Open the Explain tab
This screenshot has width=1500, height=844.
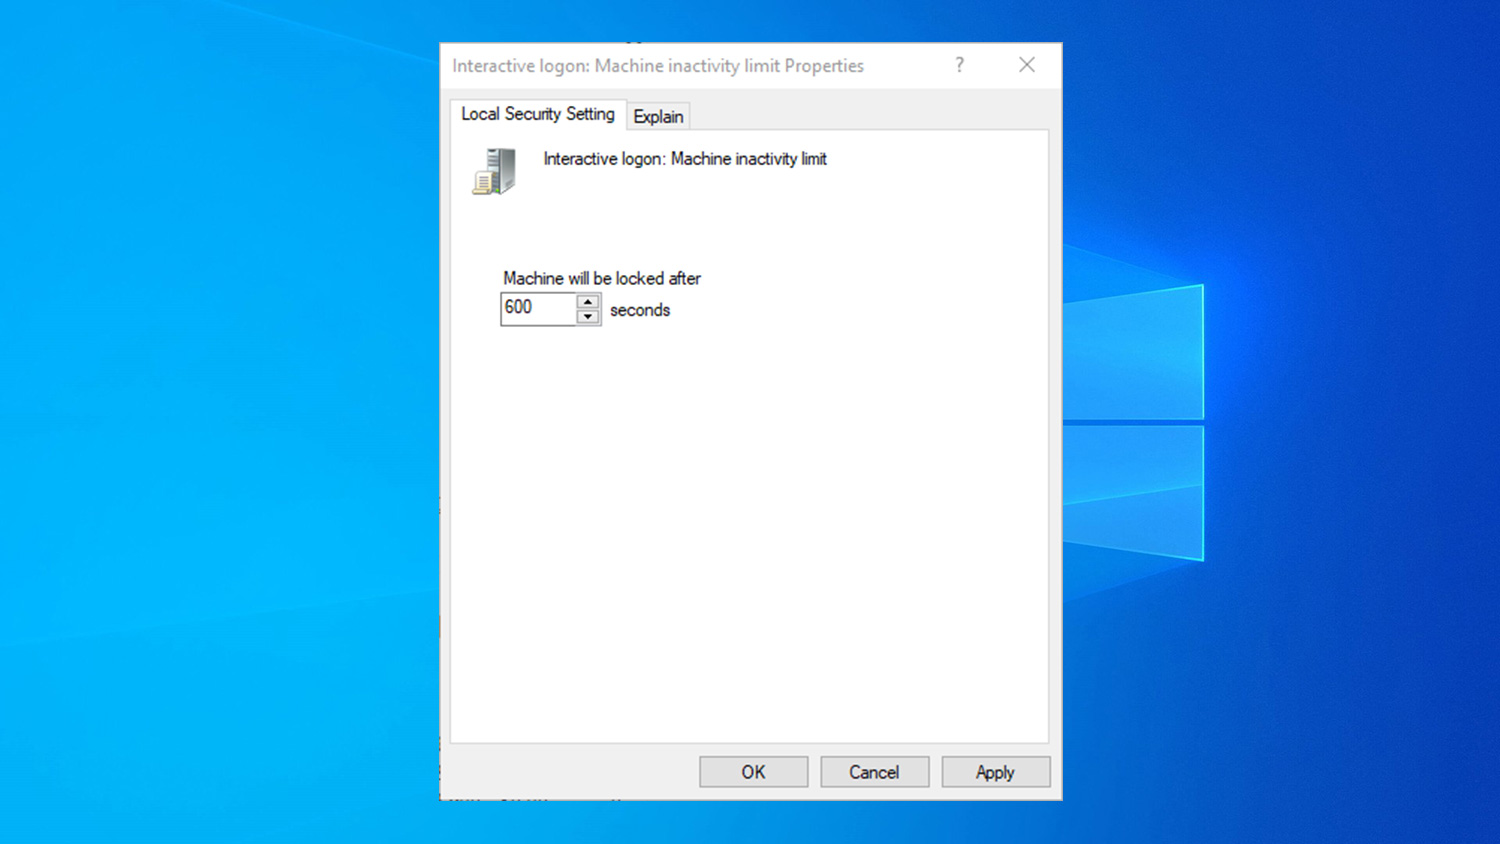tap(658, 116)
